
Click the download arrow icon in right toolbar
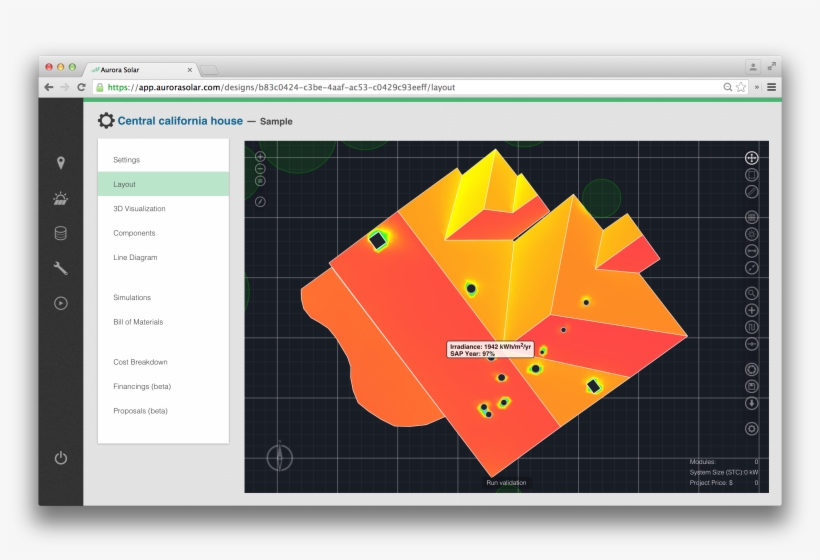point(752,403)
